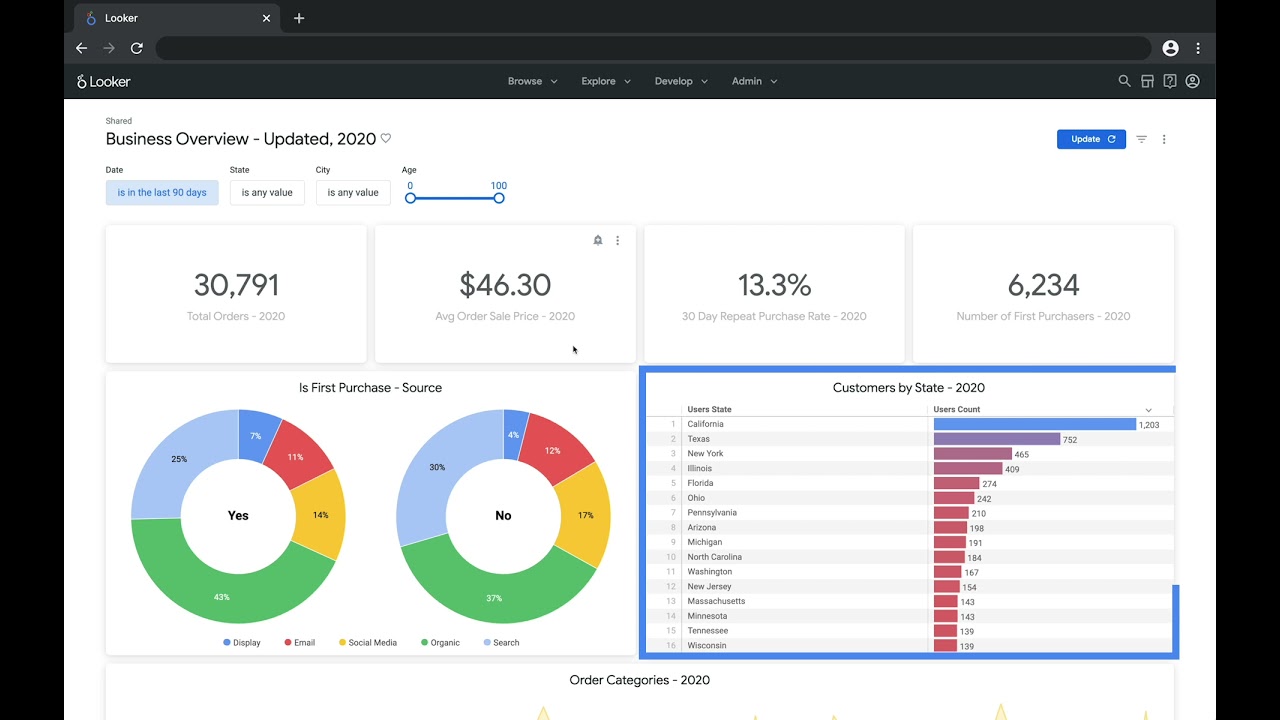The height and width of the screenshot is (720, 1280).
Task: Click the 11% Email slice in Yes donut
Action: [296, 455]
